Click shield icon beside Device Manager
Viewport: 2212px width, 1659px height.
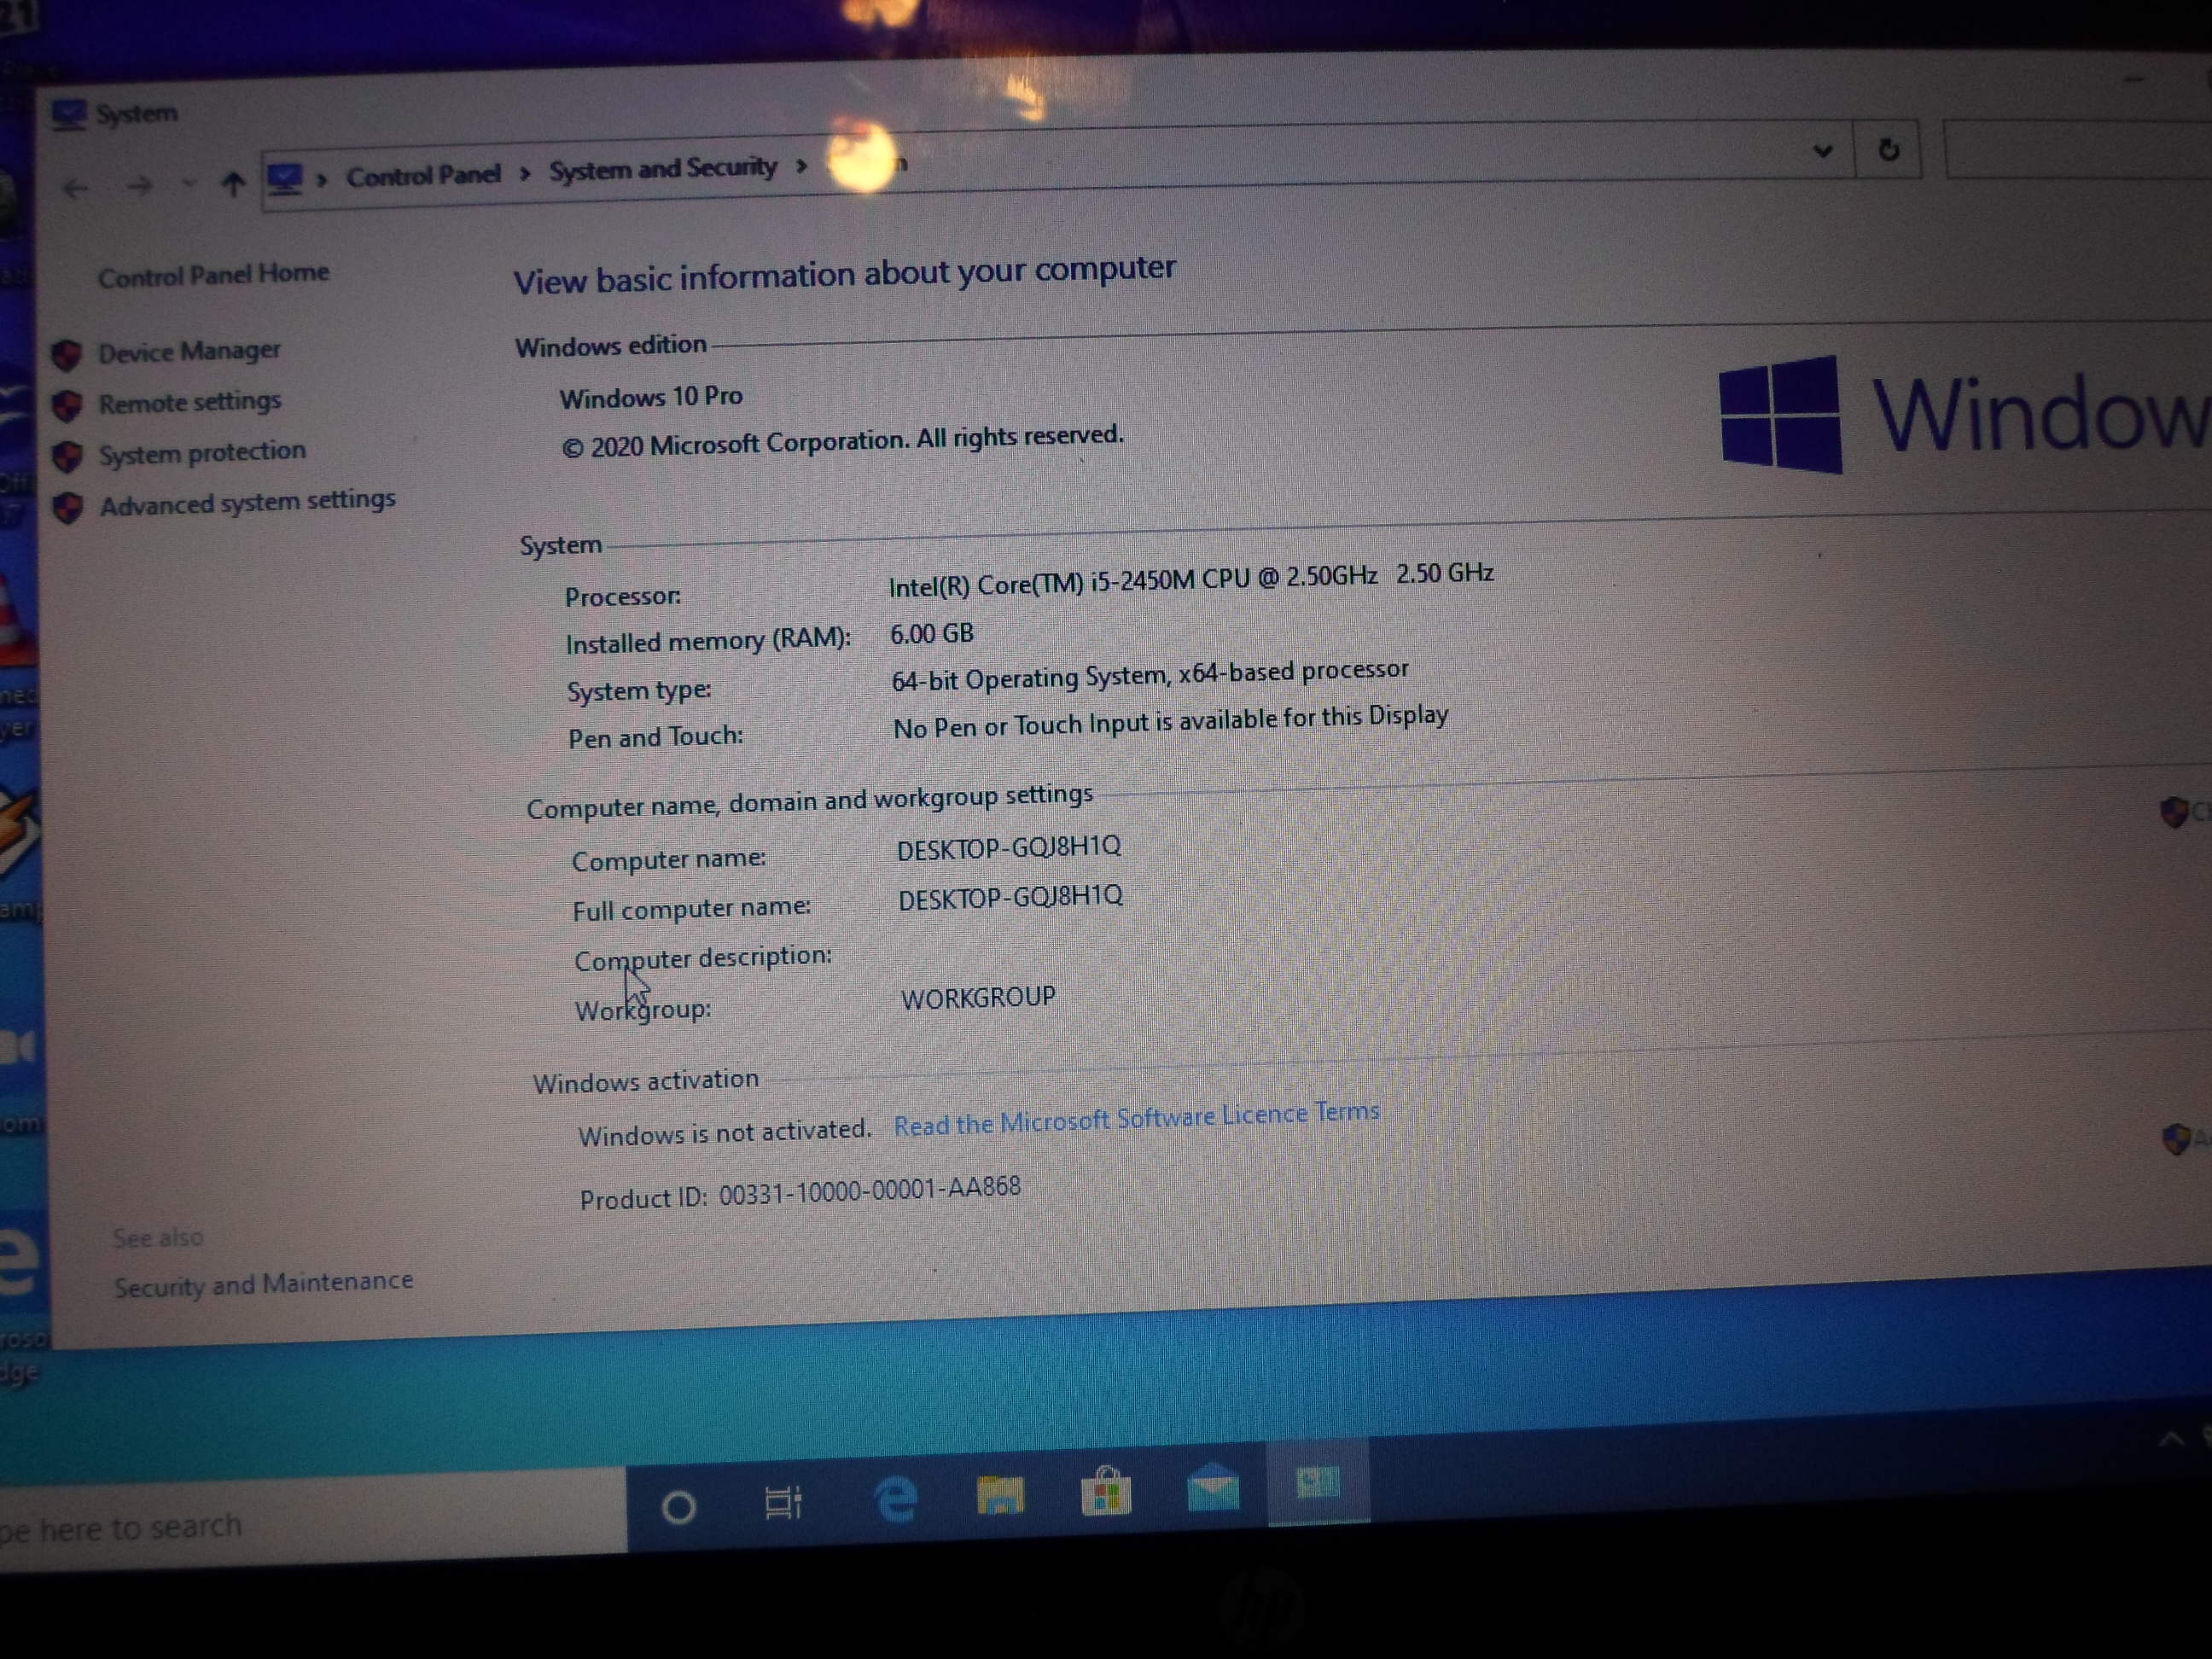pyautogui.click(x=66, y=354)
